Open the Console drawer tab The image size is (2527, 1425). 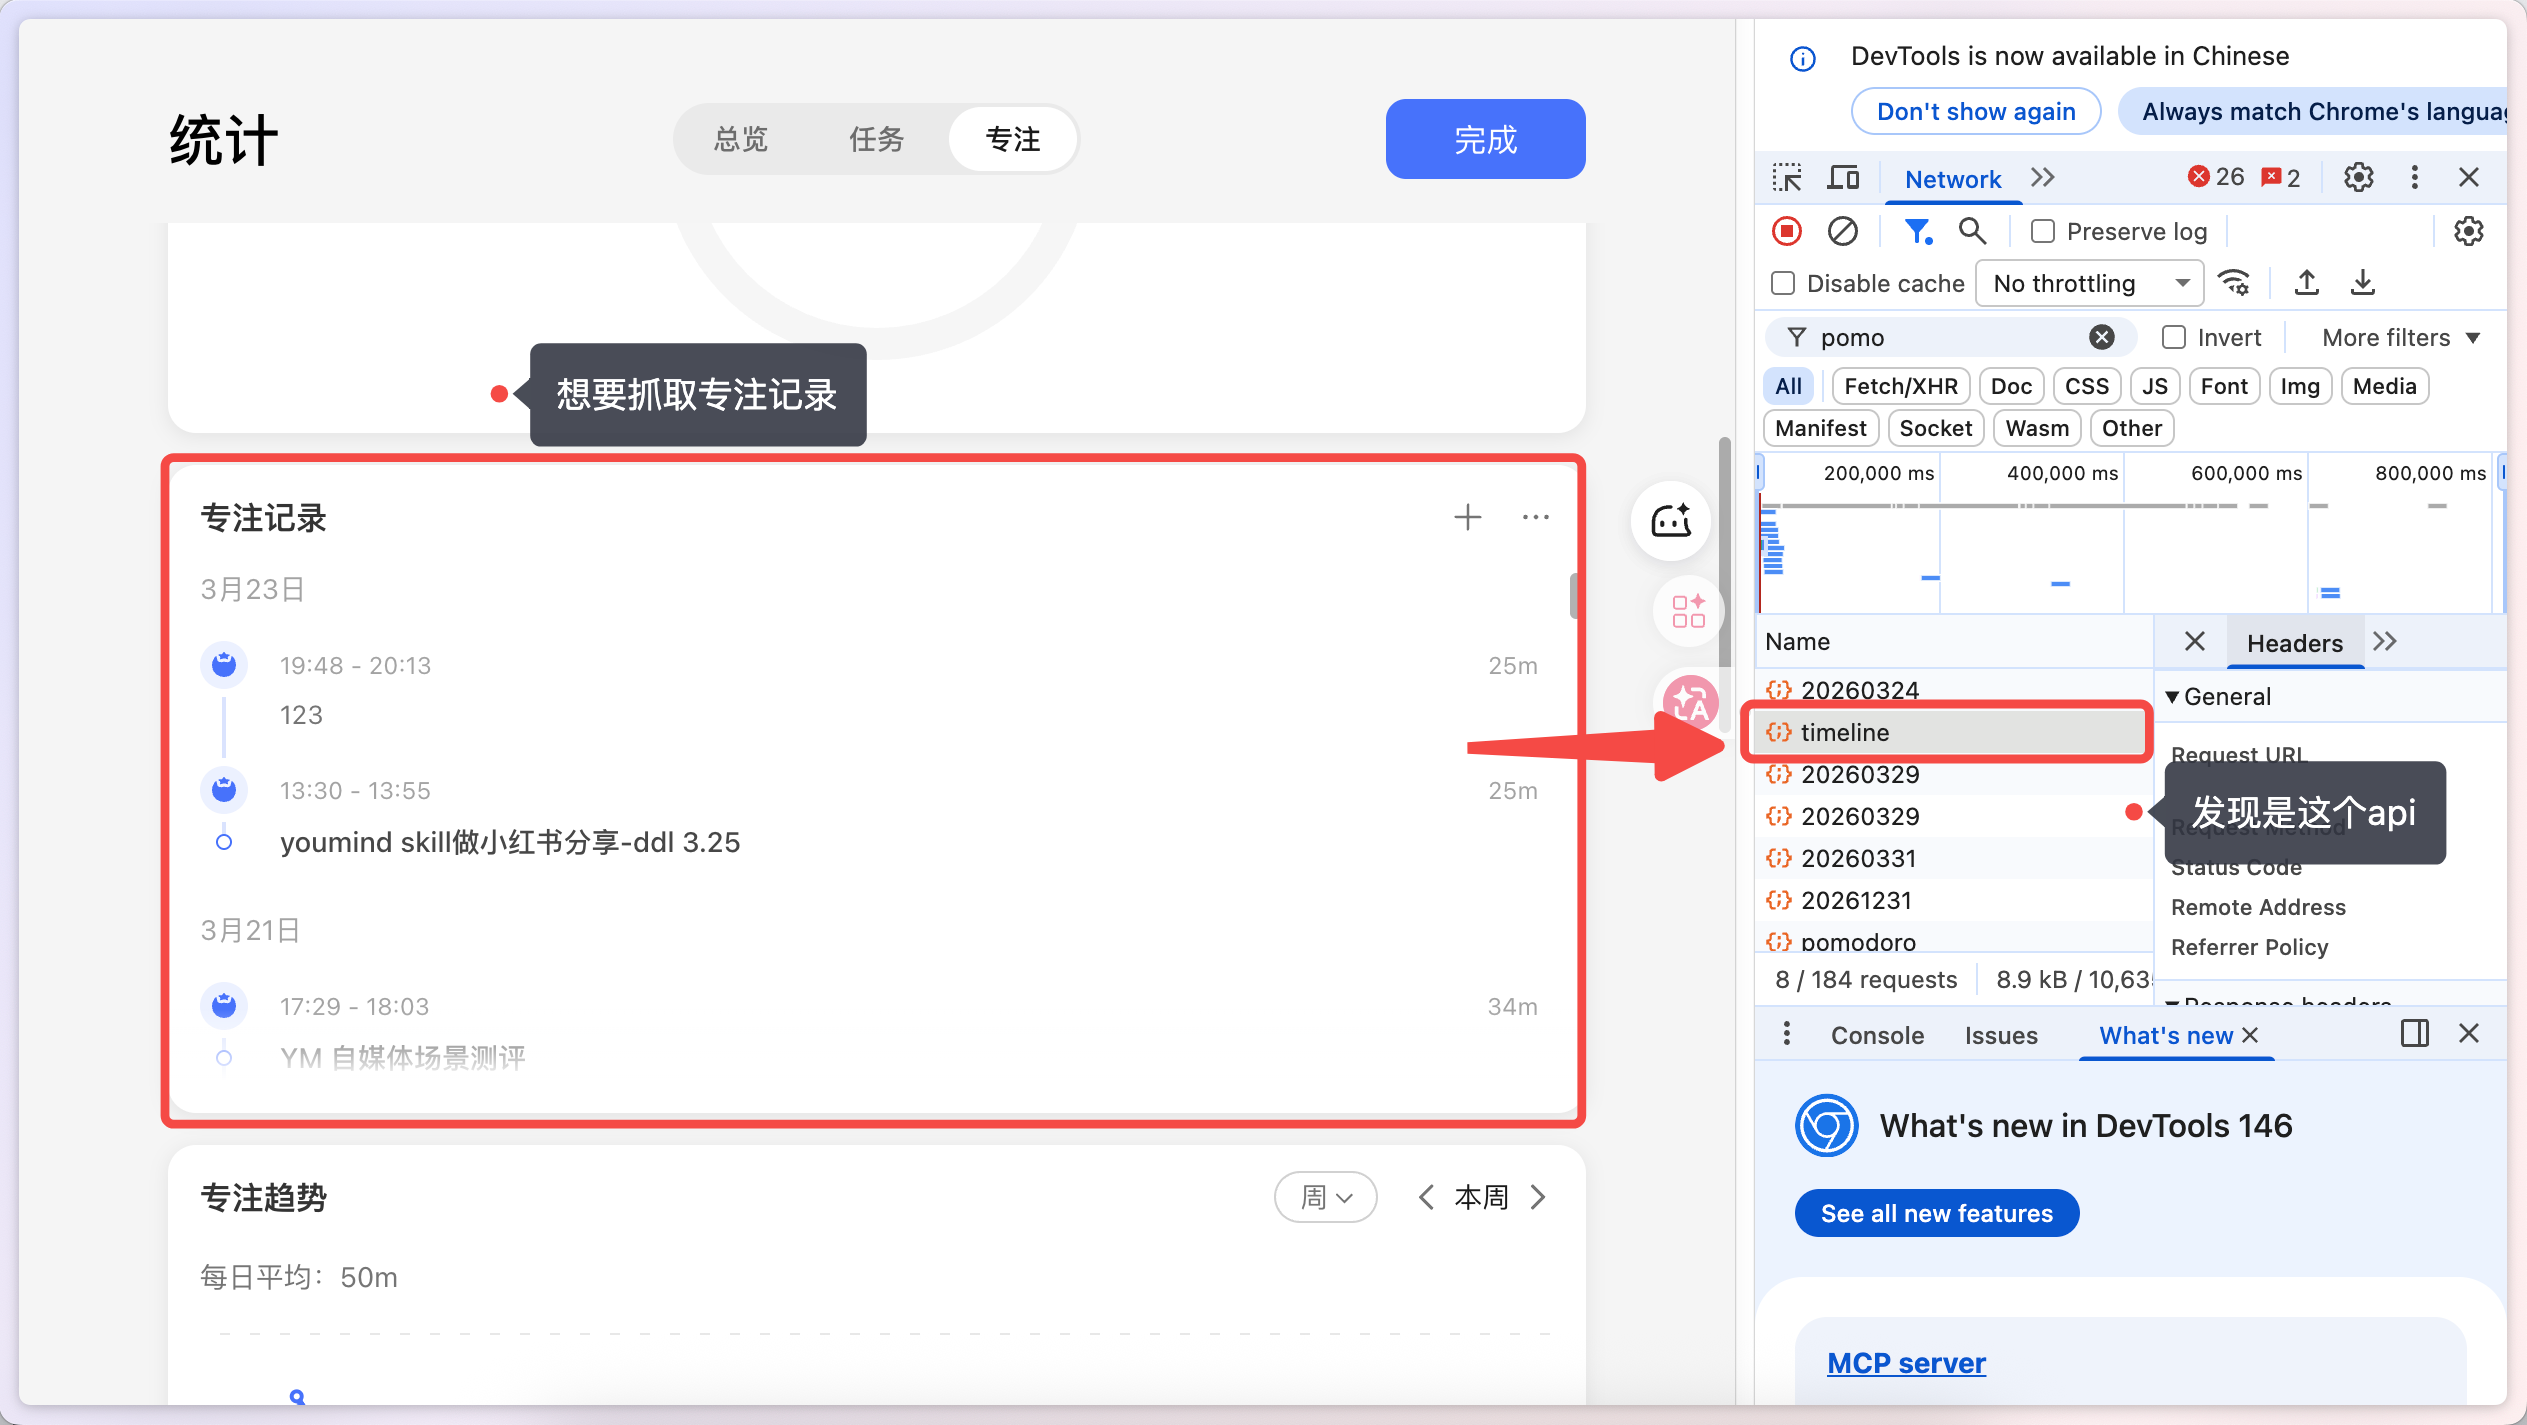1877,1035
